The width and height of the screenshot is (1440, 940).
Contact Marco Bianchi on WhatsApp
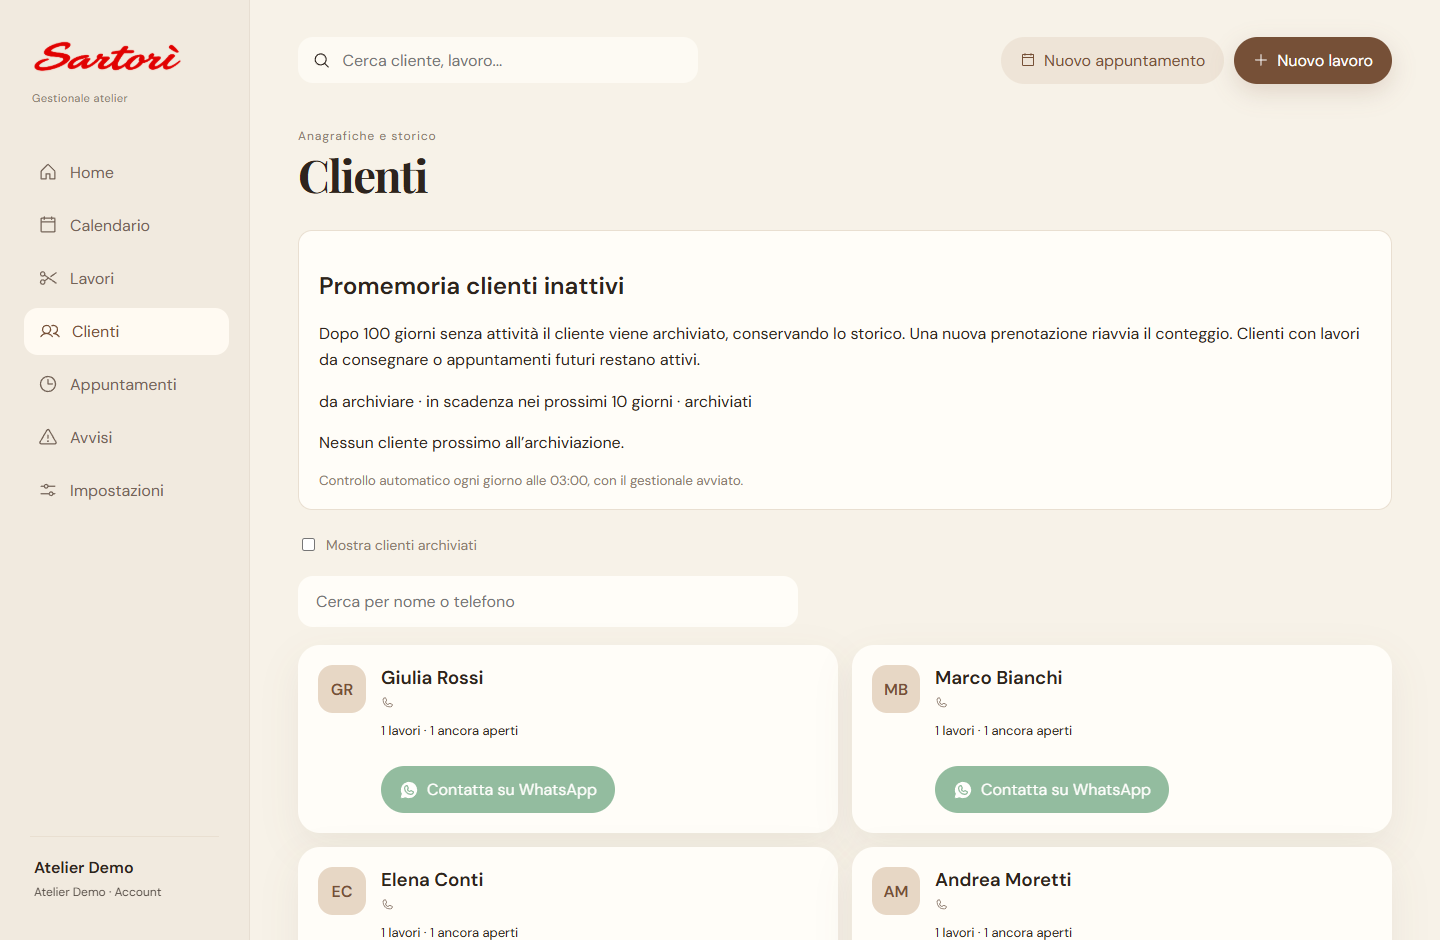(x=1052, y=790)
